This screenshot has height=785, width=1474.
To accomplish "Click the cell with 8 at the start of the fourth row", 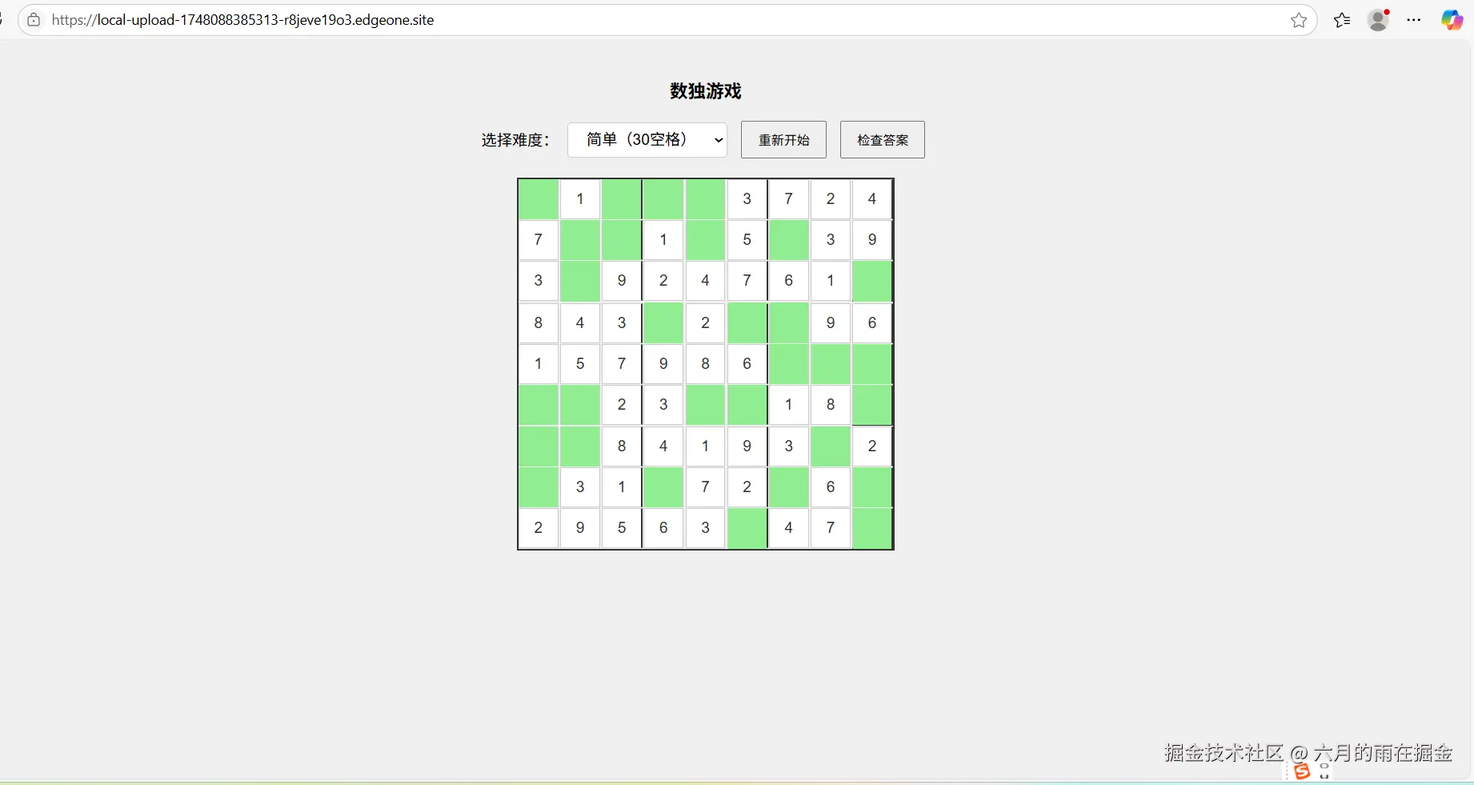I will click(x=539, y=323).
